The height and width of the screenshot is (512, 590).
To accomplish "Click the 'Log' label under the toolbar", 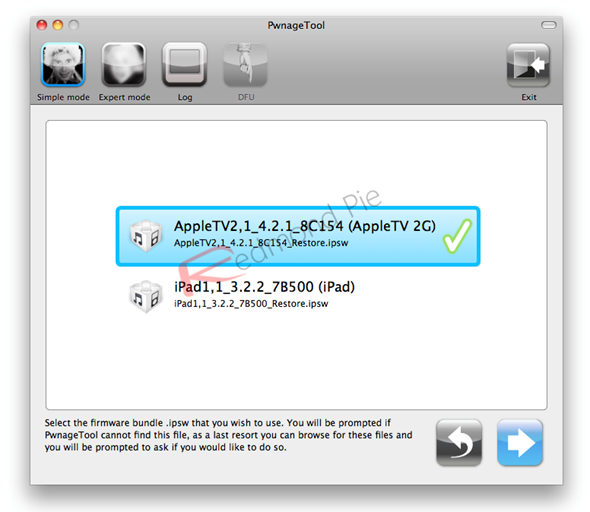I will [x=185, y=97].
